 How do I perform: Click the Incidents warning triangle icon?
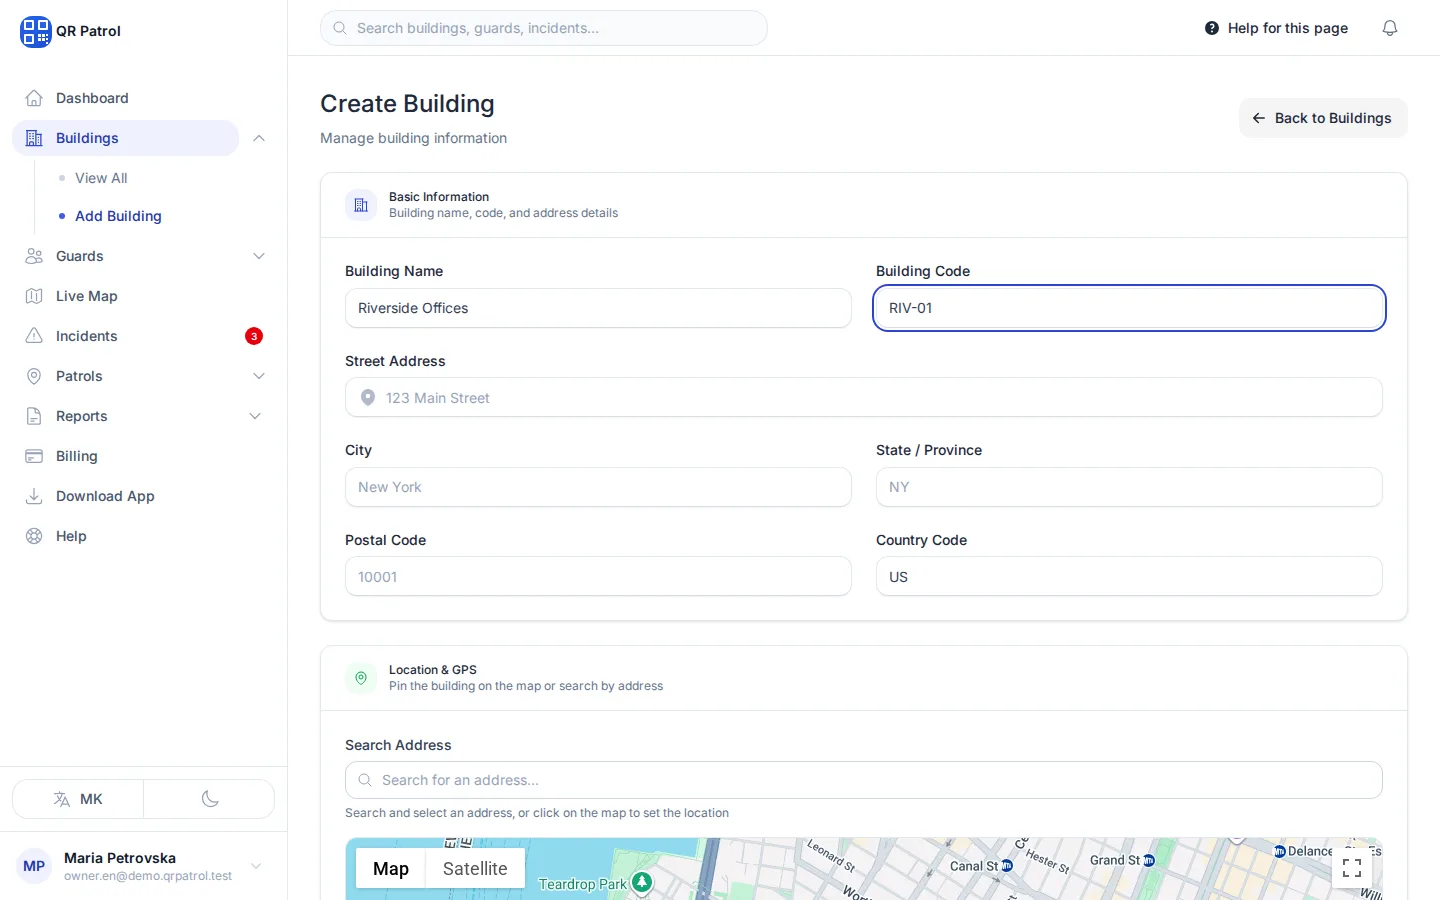pos(34,336)
